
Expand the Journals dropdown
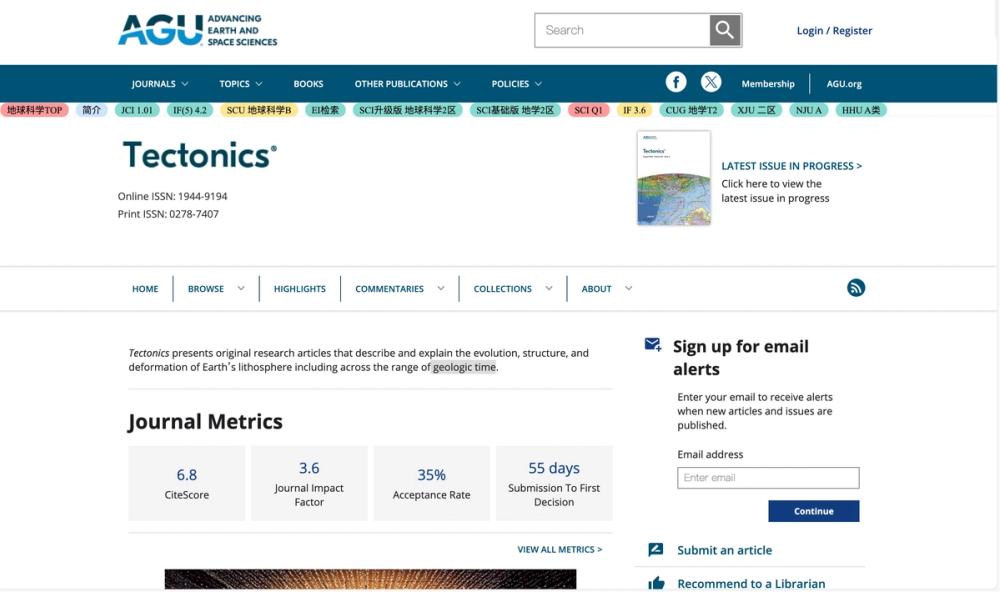[159, 84]
